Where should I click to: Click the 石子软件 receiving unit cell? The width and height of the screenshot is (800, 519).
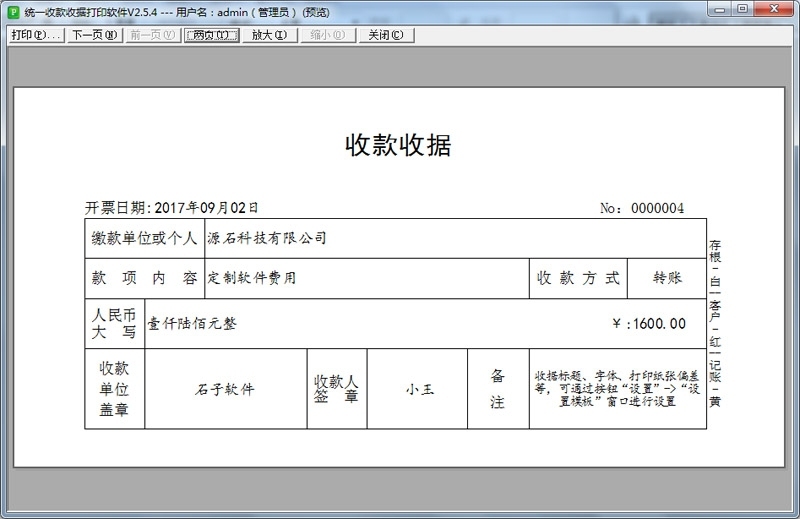[225, 389]
